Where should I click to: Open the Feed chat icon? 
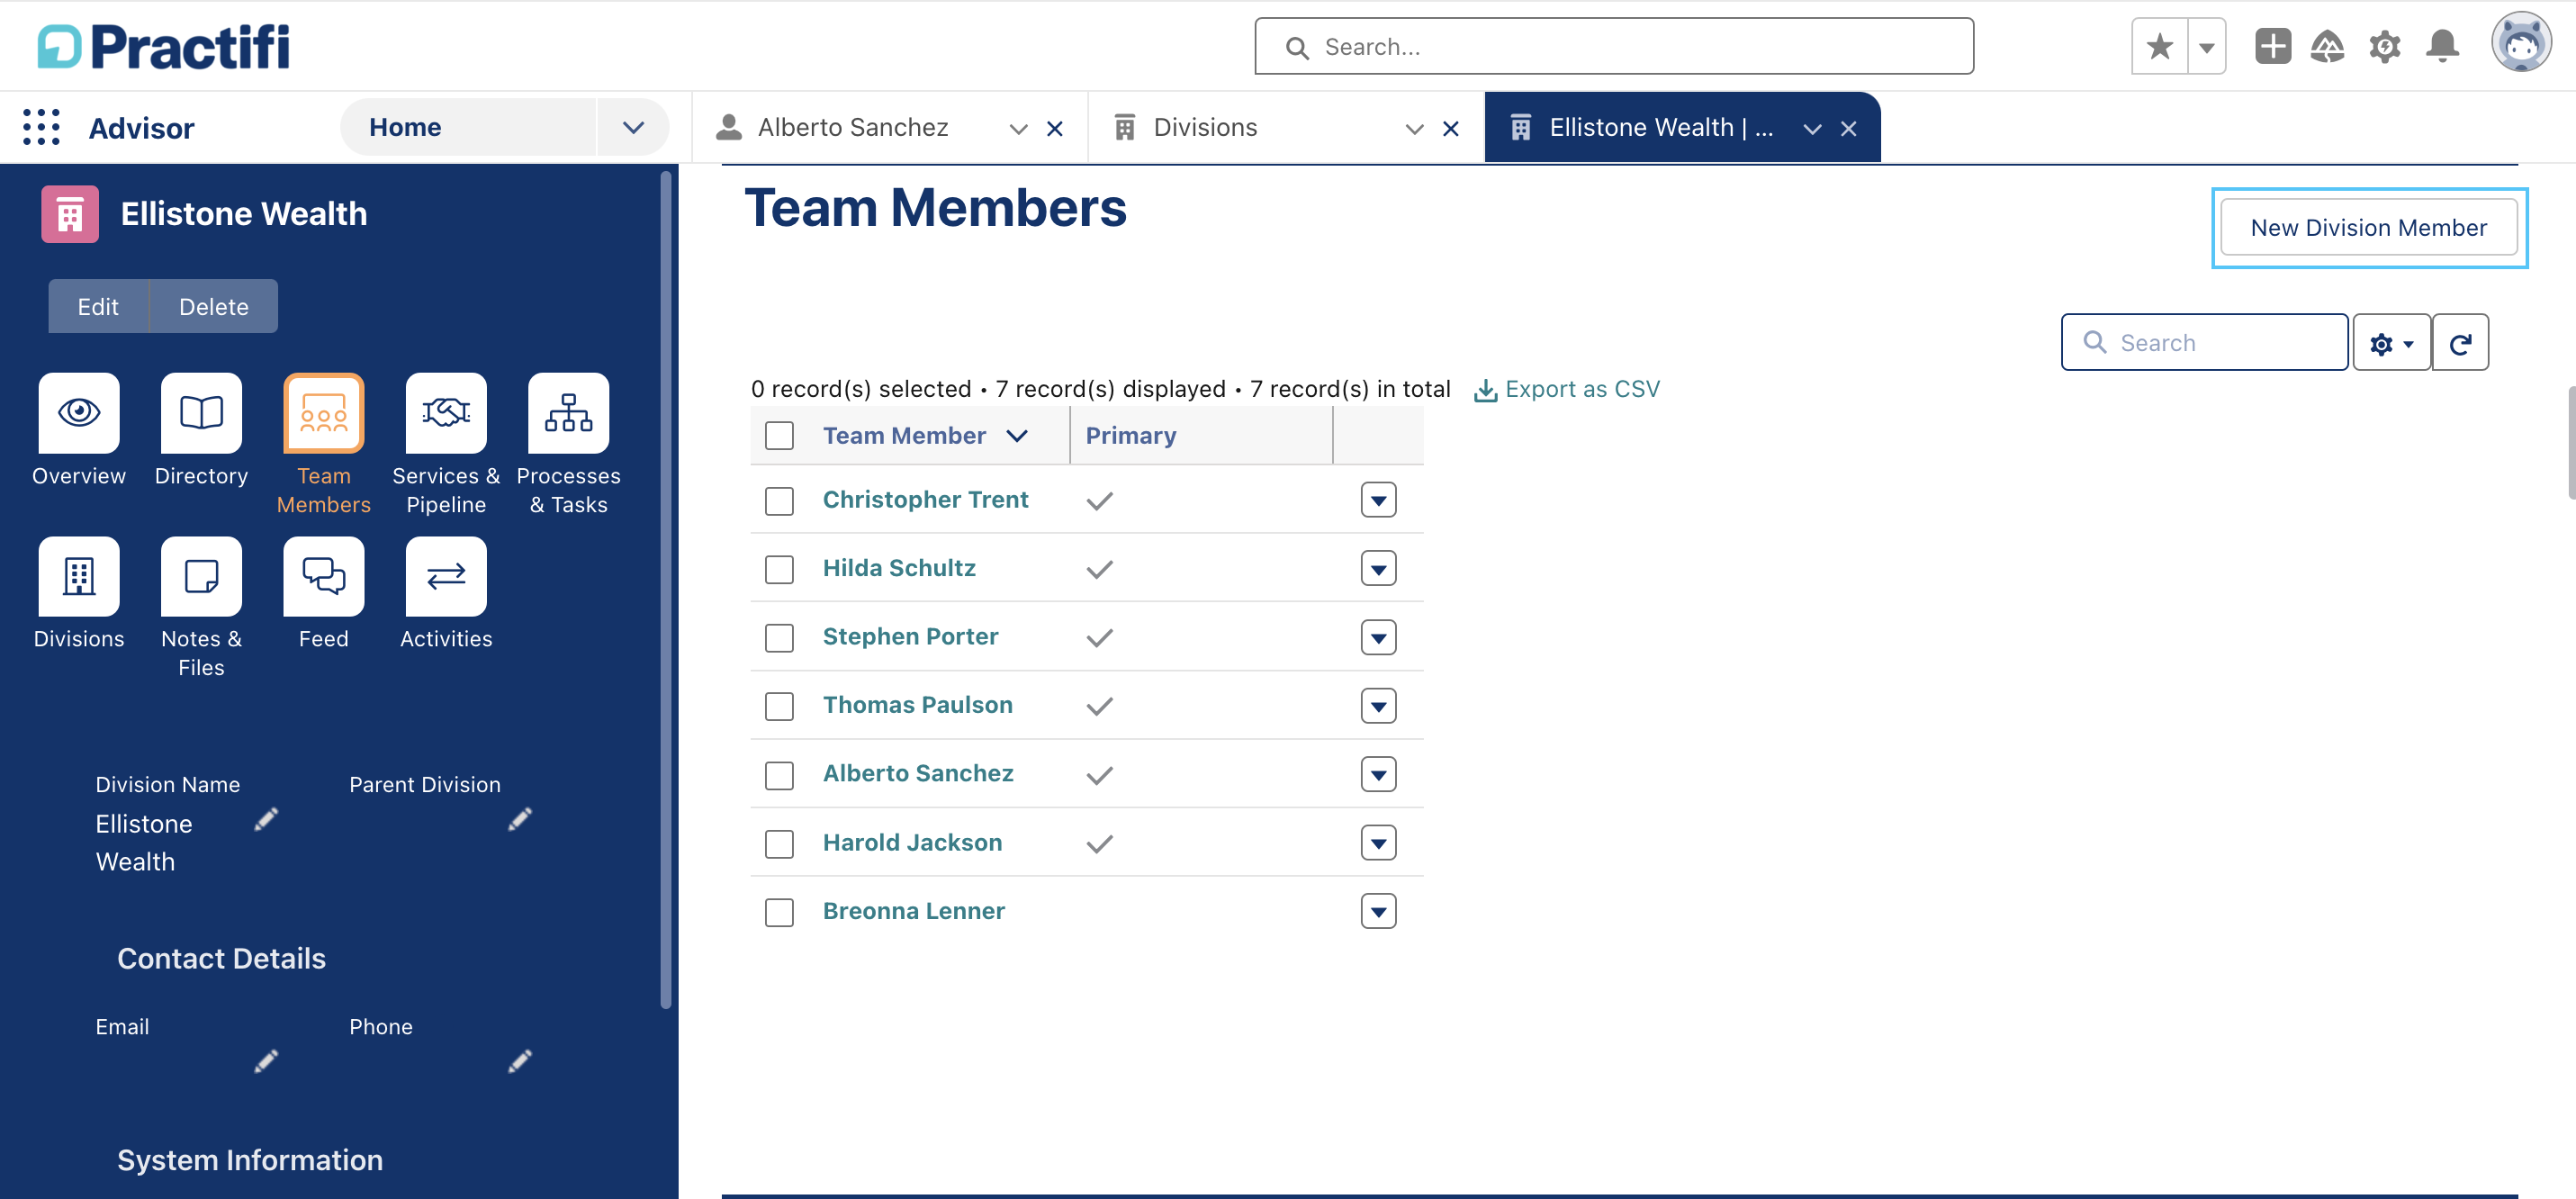[323, 576]
